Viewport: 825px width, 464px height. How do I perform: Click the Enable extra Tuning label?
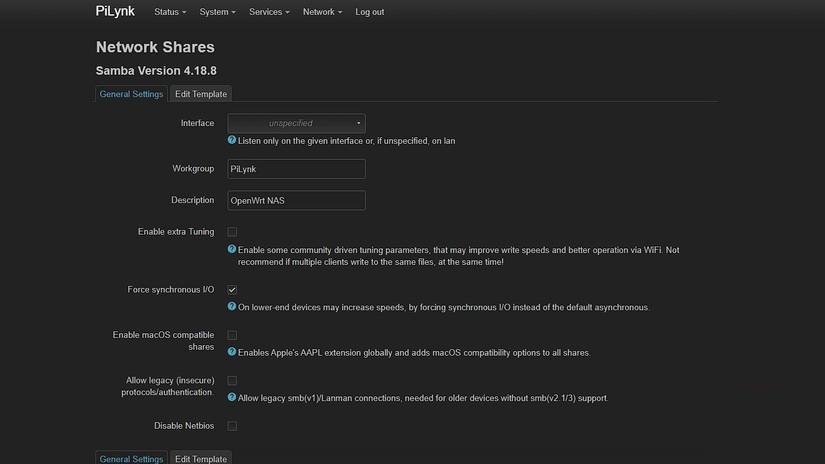click(x=176, y=231)
